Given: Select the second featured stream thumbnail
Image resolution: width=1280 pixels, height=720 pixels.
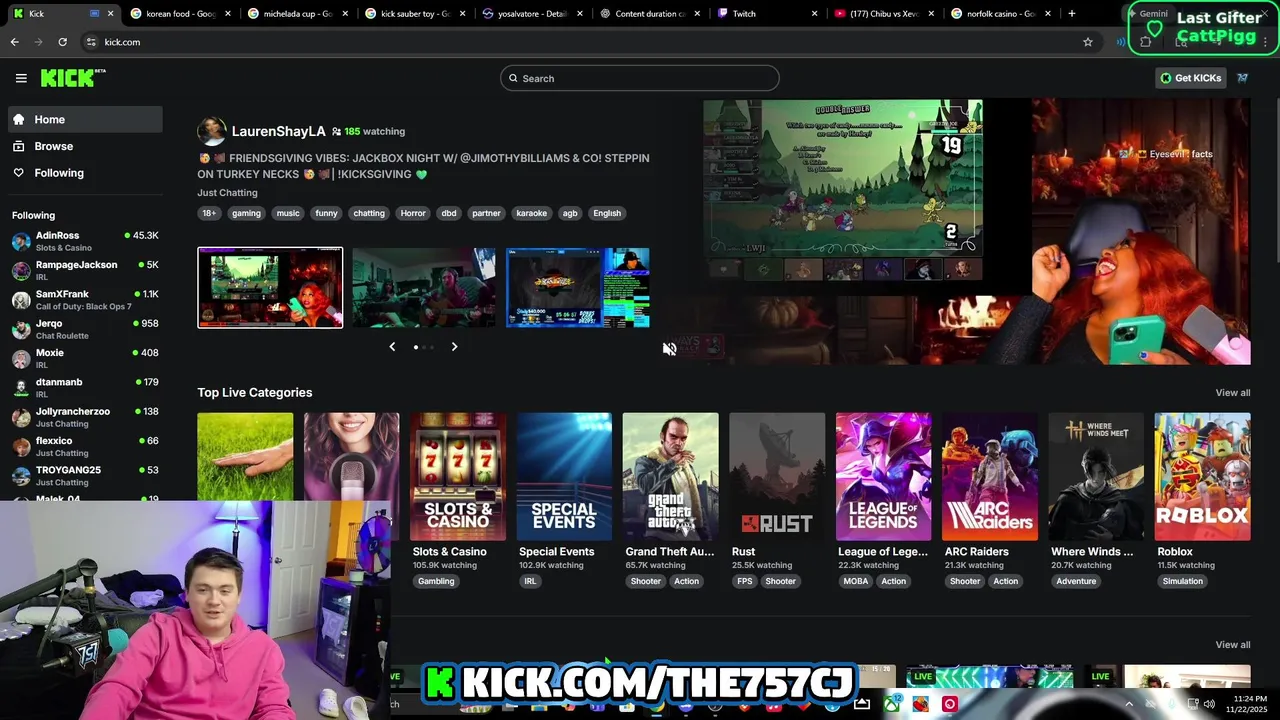Looking at the screenshot, I should point(424,287).
